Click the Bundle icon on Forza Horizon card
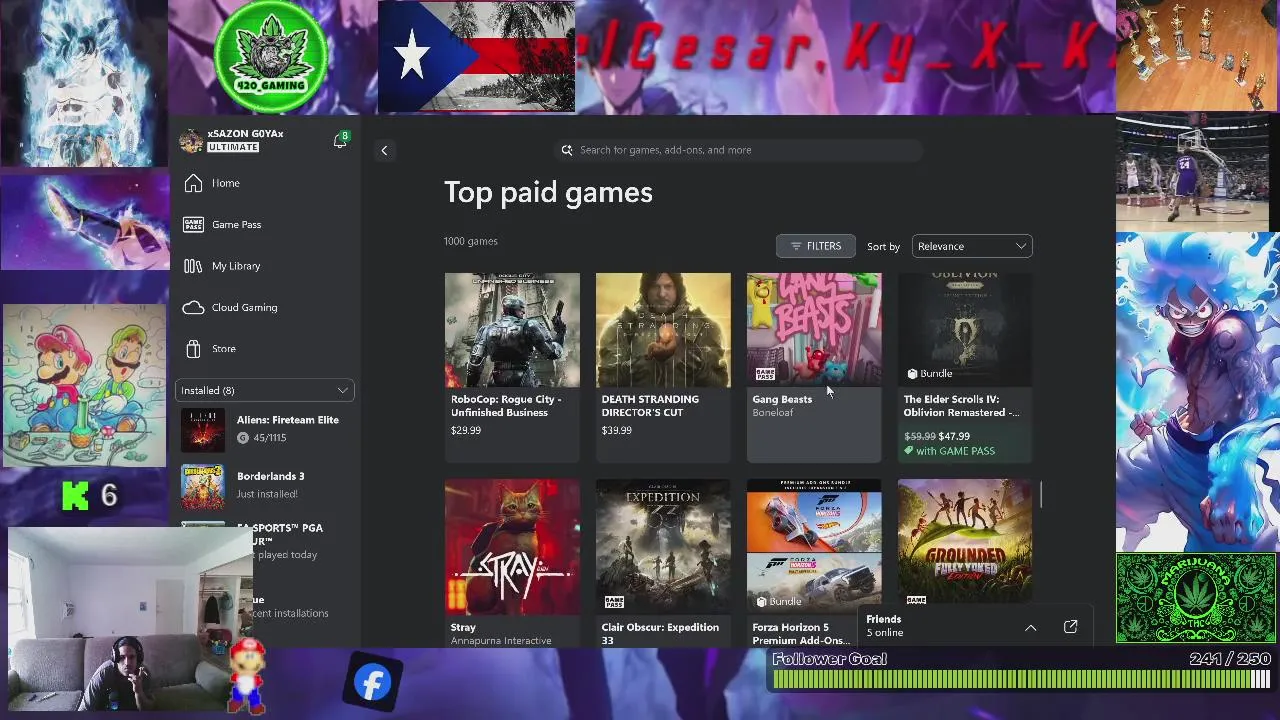1280x720 pixels. tap(761, 602)
